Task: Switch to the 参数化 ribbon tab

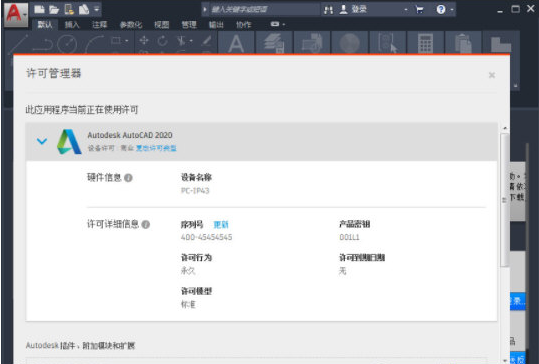Action: (x=131, y=24)
